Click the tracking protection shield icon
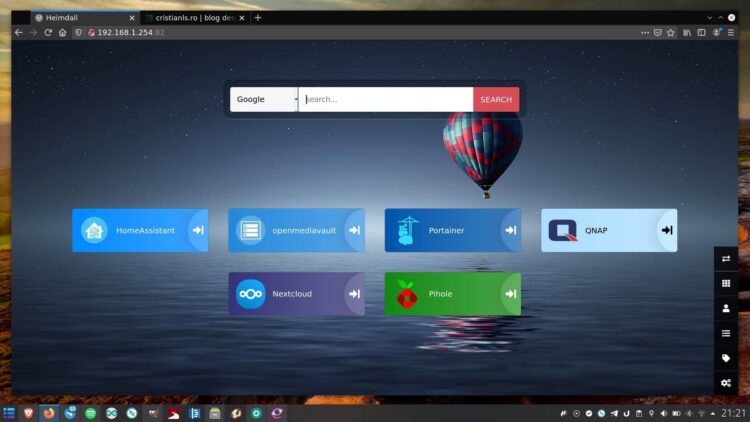Viewport: 750px width, 422px height. [x=78, y=33]
